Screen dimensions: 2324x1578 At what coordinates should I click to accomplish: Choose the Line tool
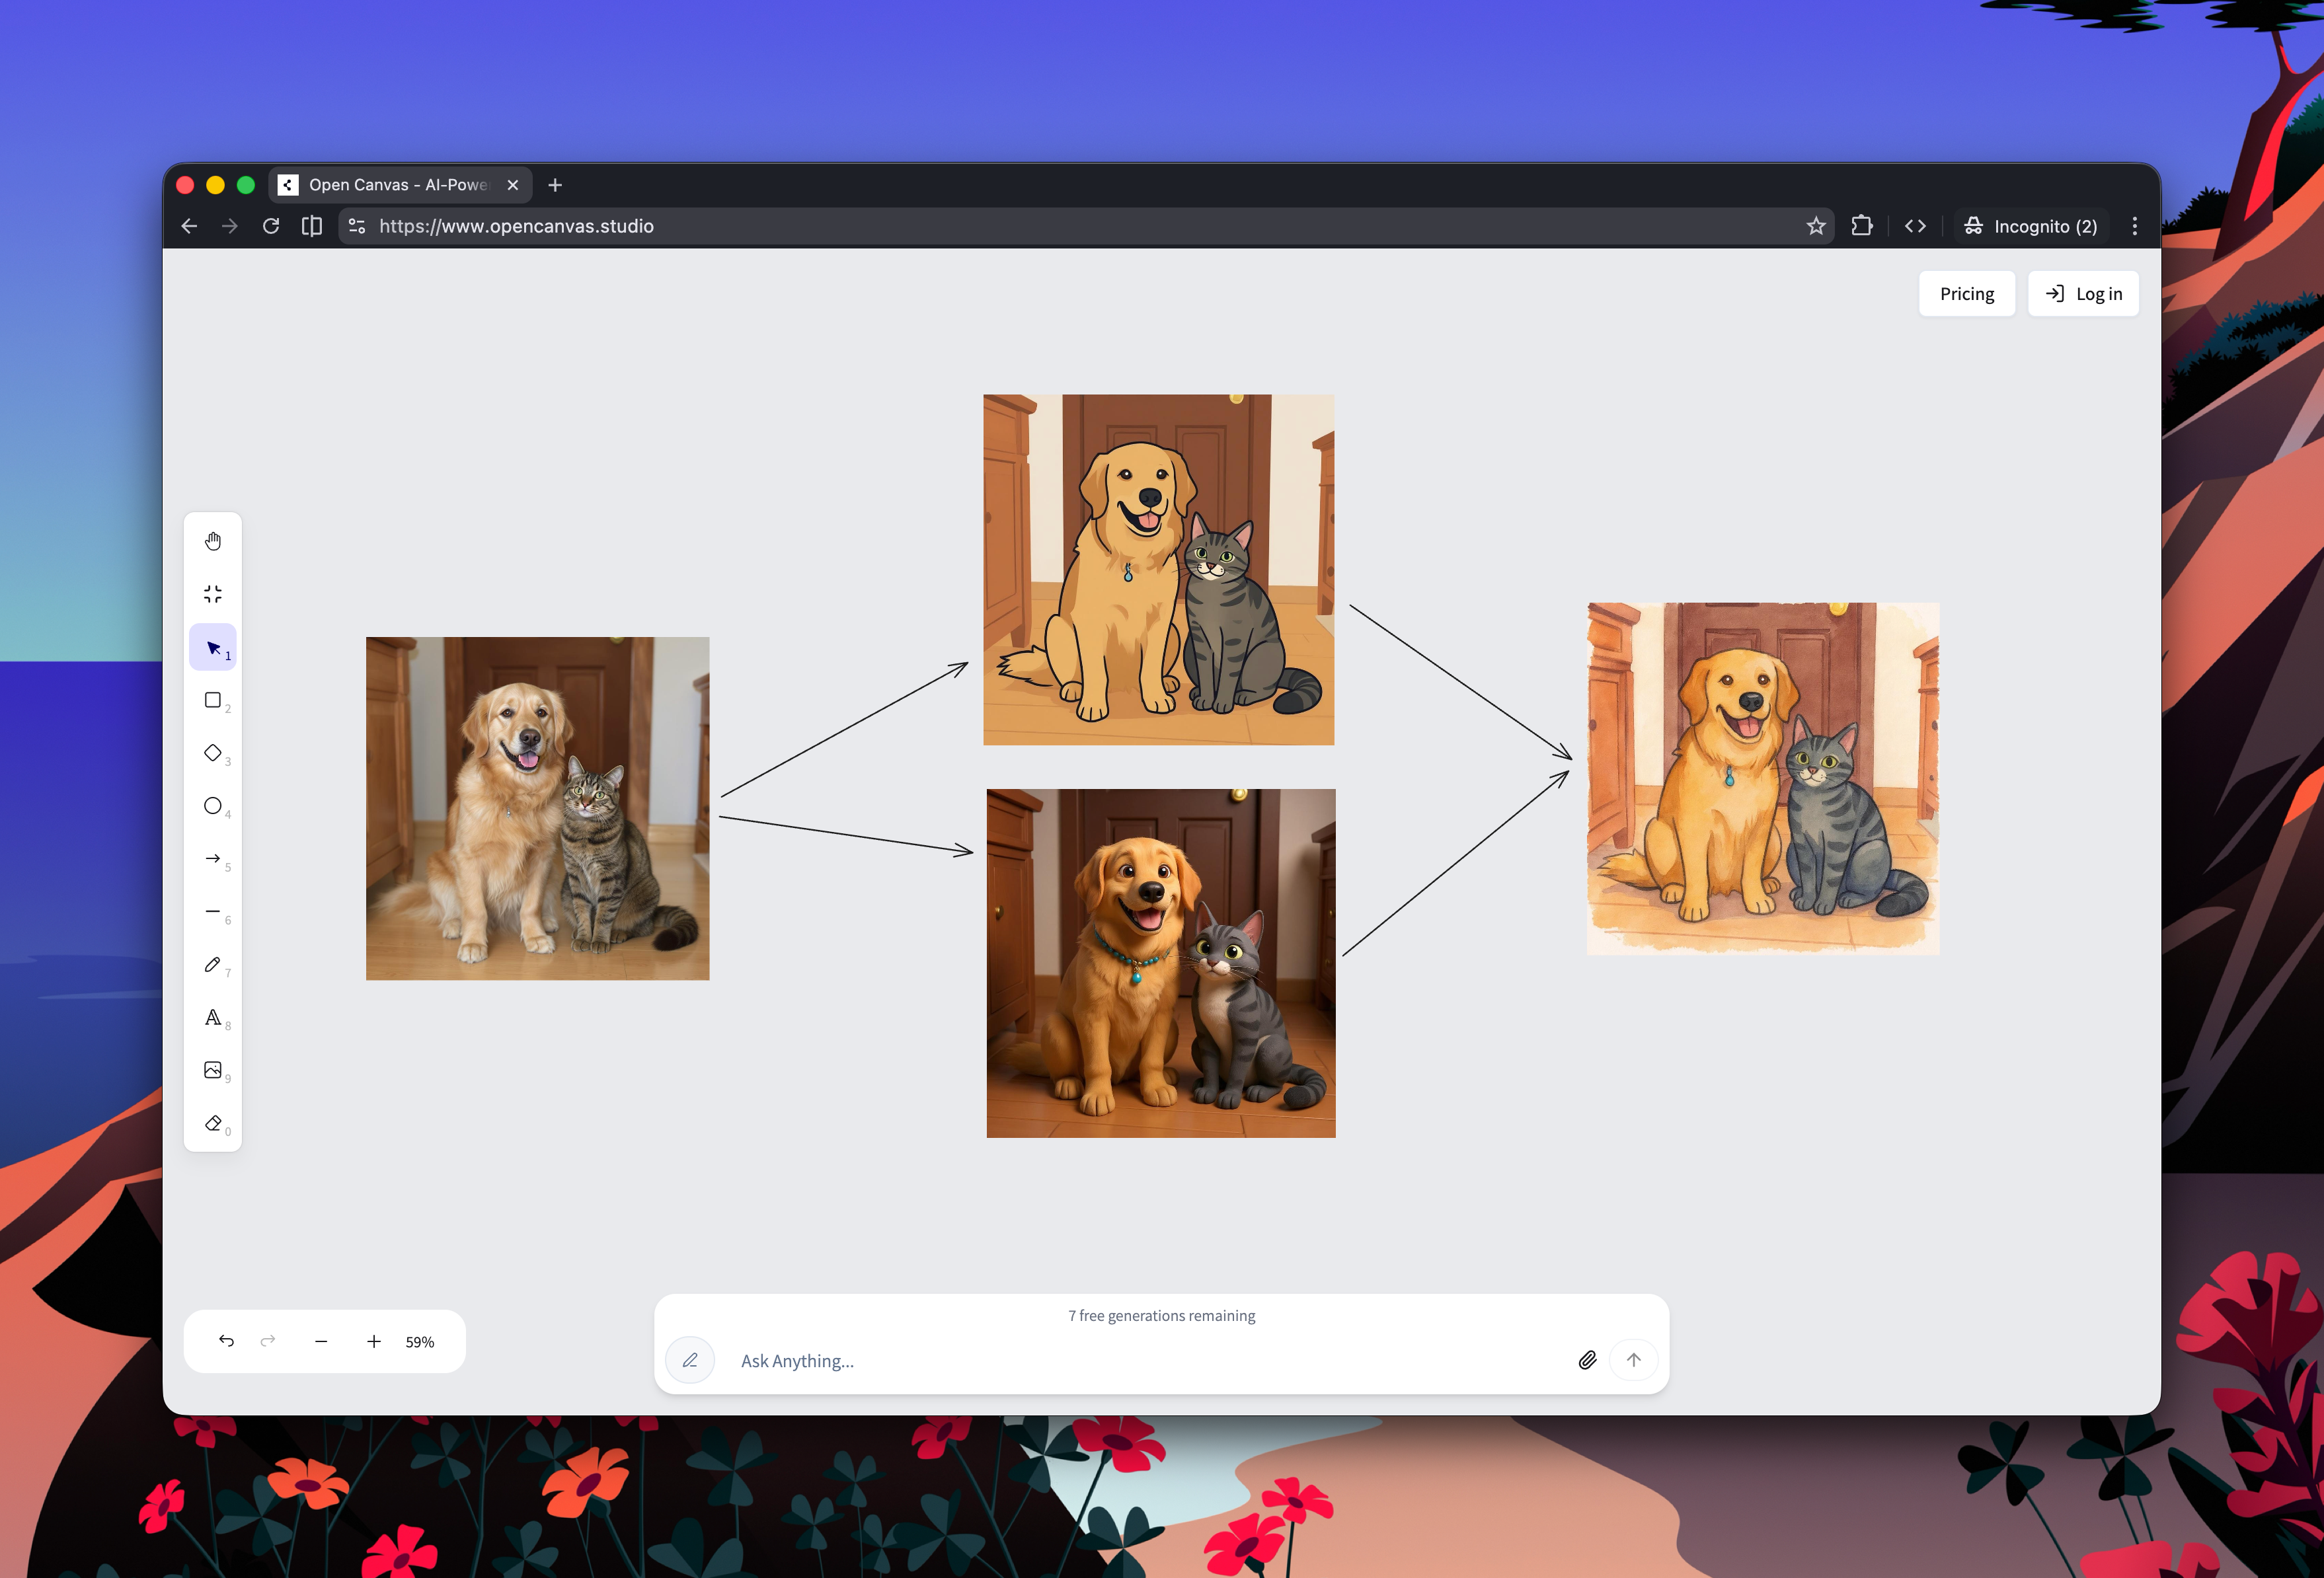[x=213, y=912]
